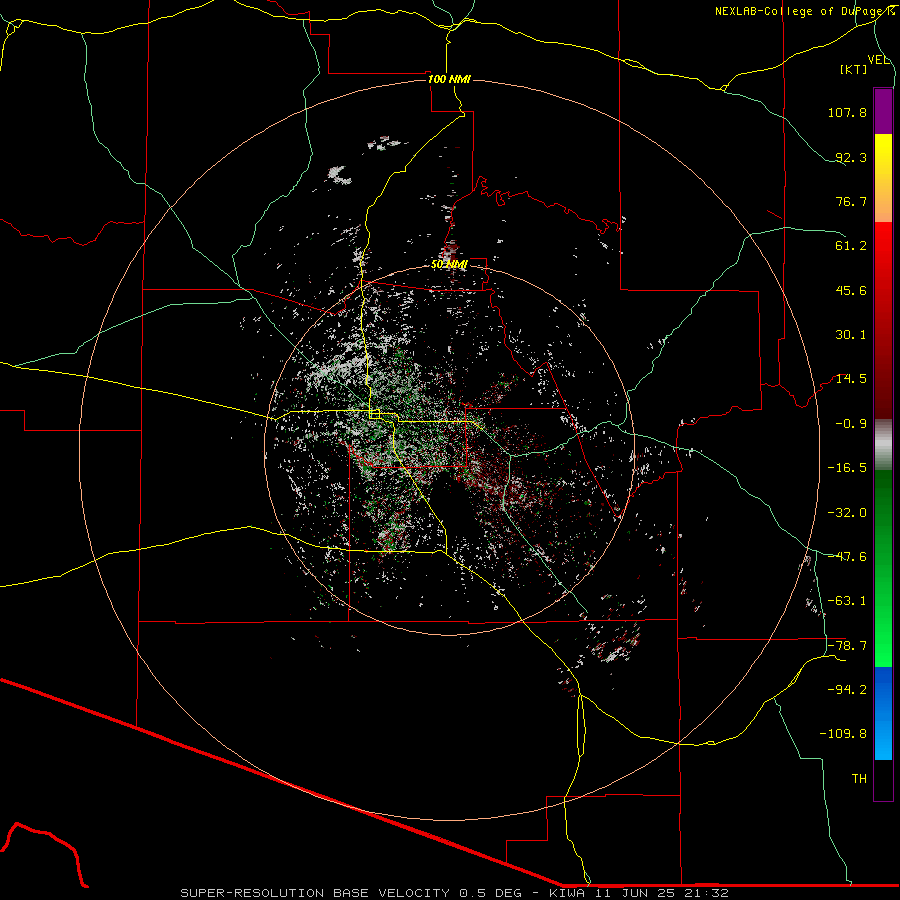Click the yellow-orange segment of velocity color bar
This screenshot has height=900, width=900.
883,178
